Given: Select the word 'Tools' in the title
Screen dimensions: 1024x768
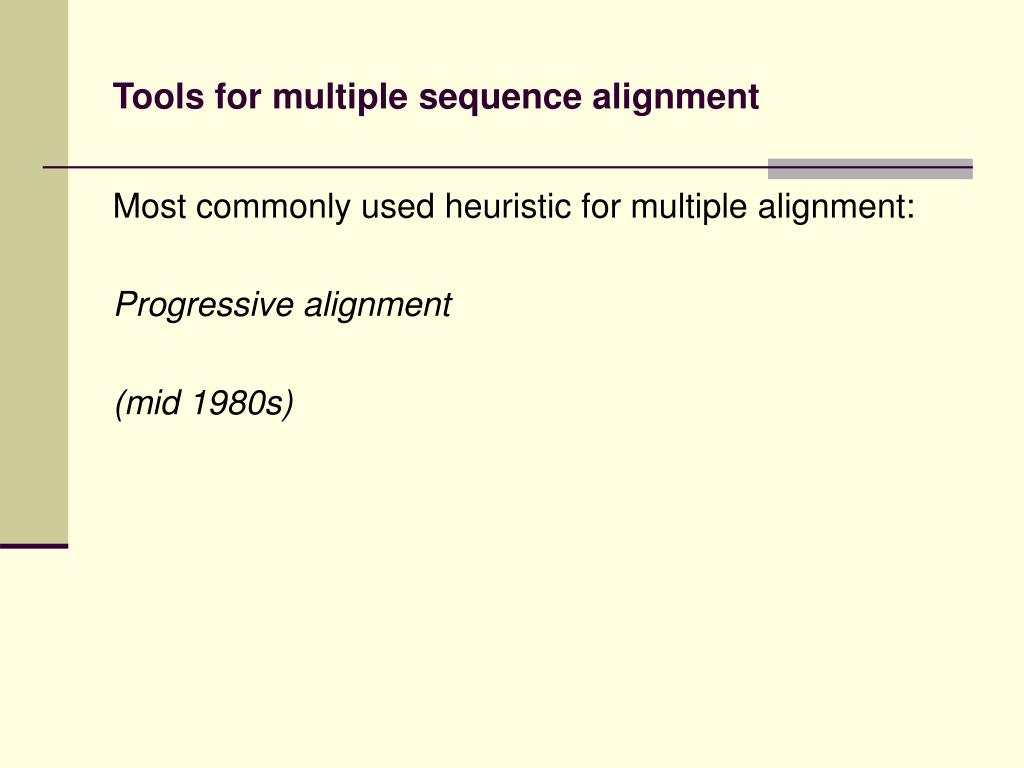Looking at the screenshot, I should click(159, 96).
